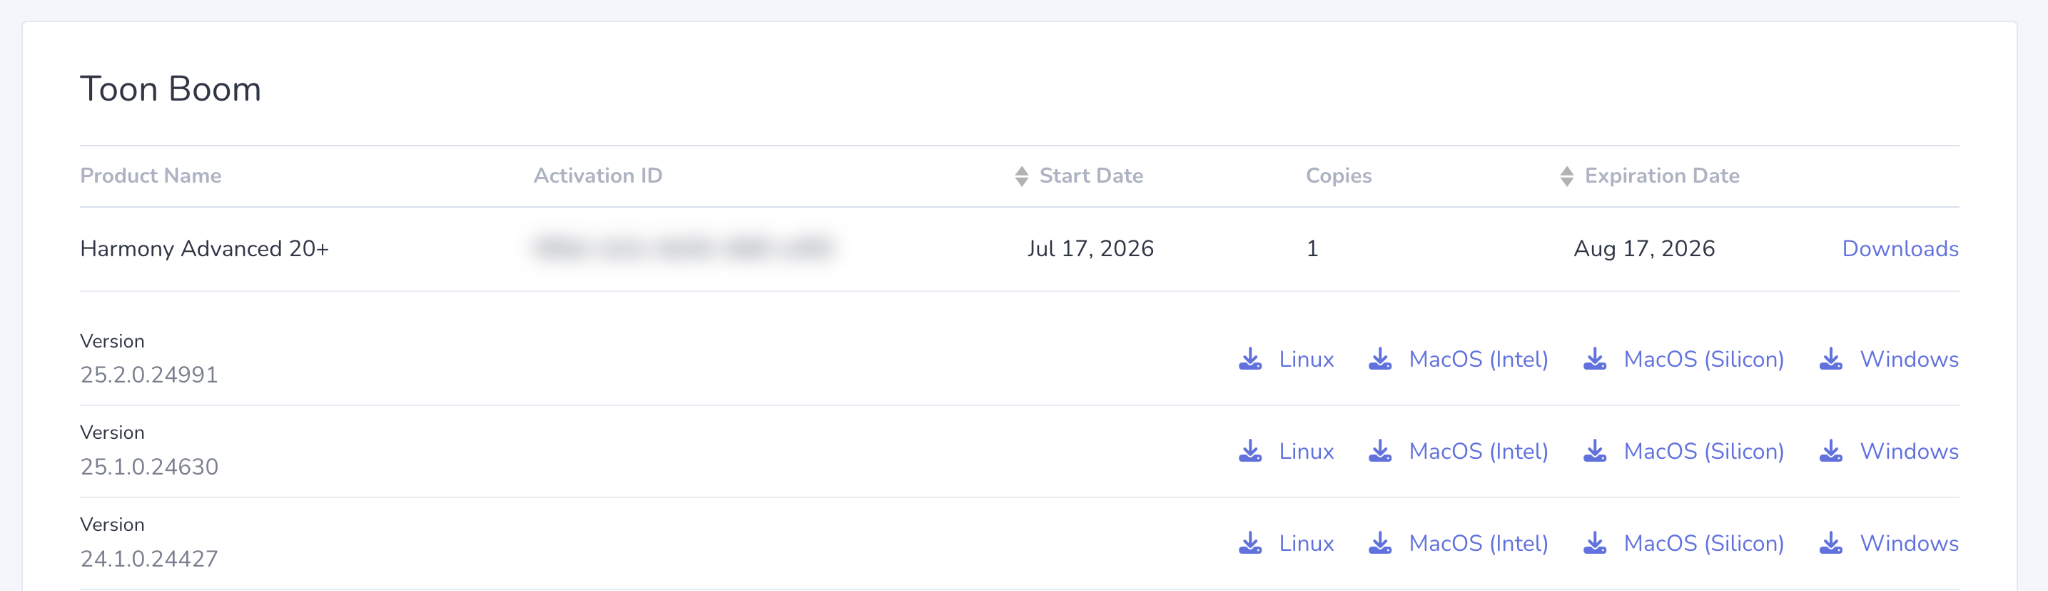Click the Copies column header

tap(1339, 176)
